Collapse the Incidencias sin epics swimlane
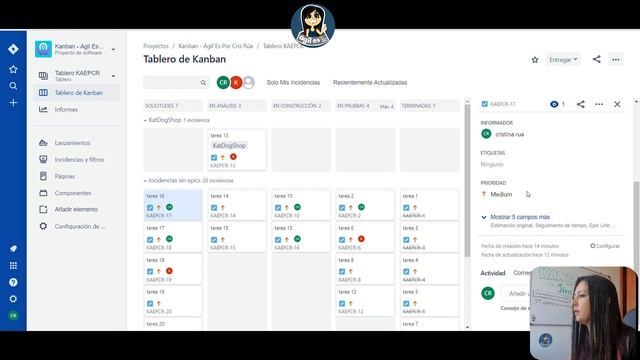Image resolution: width=640 pixels, height=360 pixels. click(145, 180)
